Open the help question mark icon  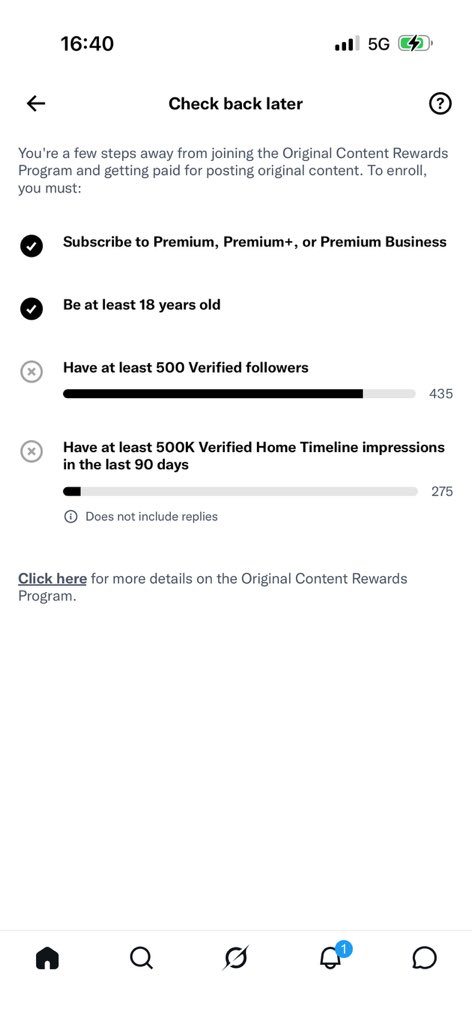coord(440,103)
